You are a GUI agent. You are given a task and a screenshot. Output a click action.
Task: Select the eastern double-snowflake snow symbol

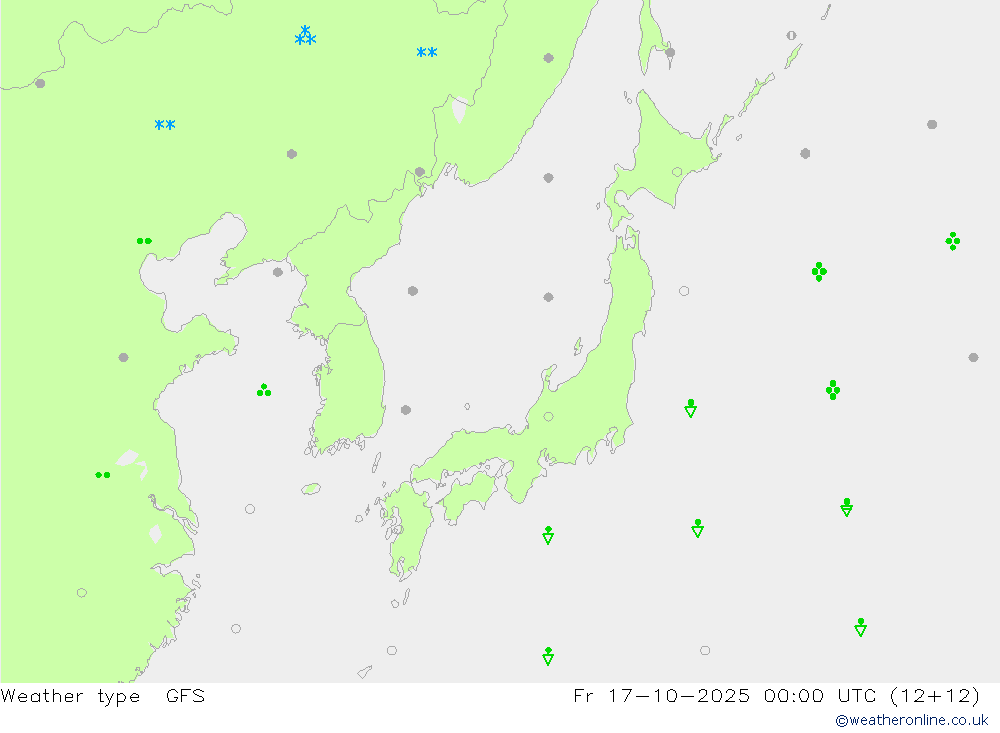click(427, 52)
